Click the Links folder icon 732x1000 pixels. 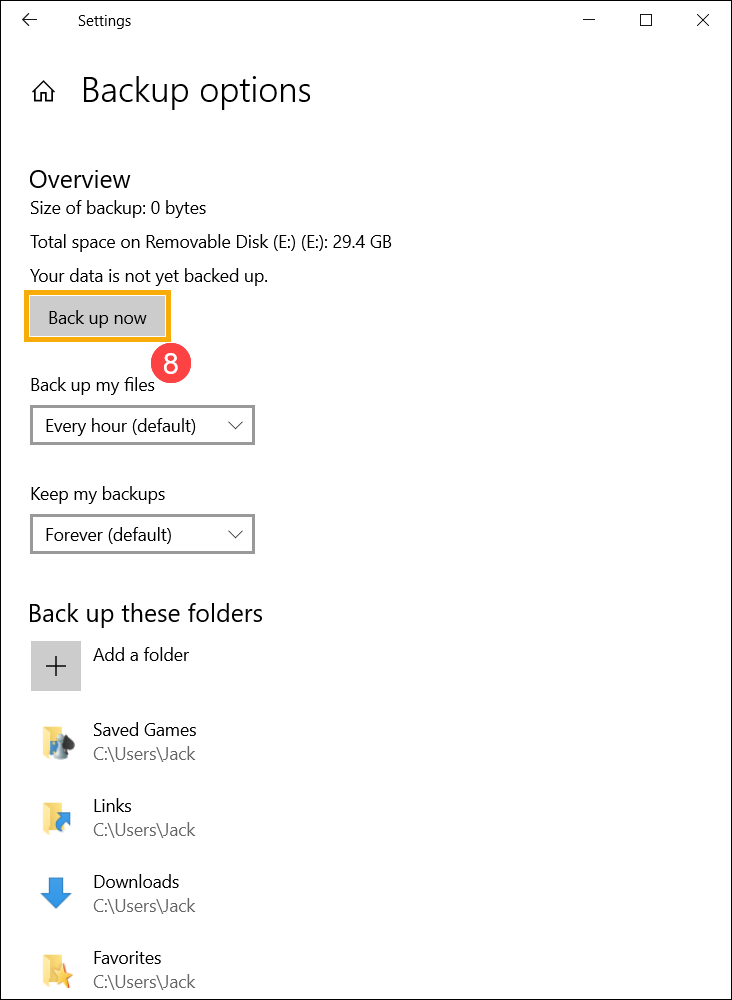[57, 816]
